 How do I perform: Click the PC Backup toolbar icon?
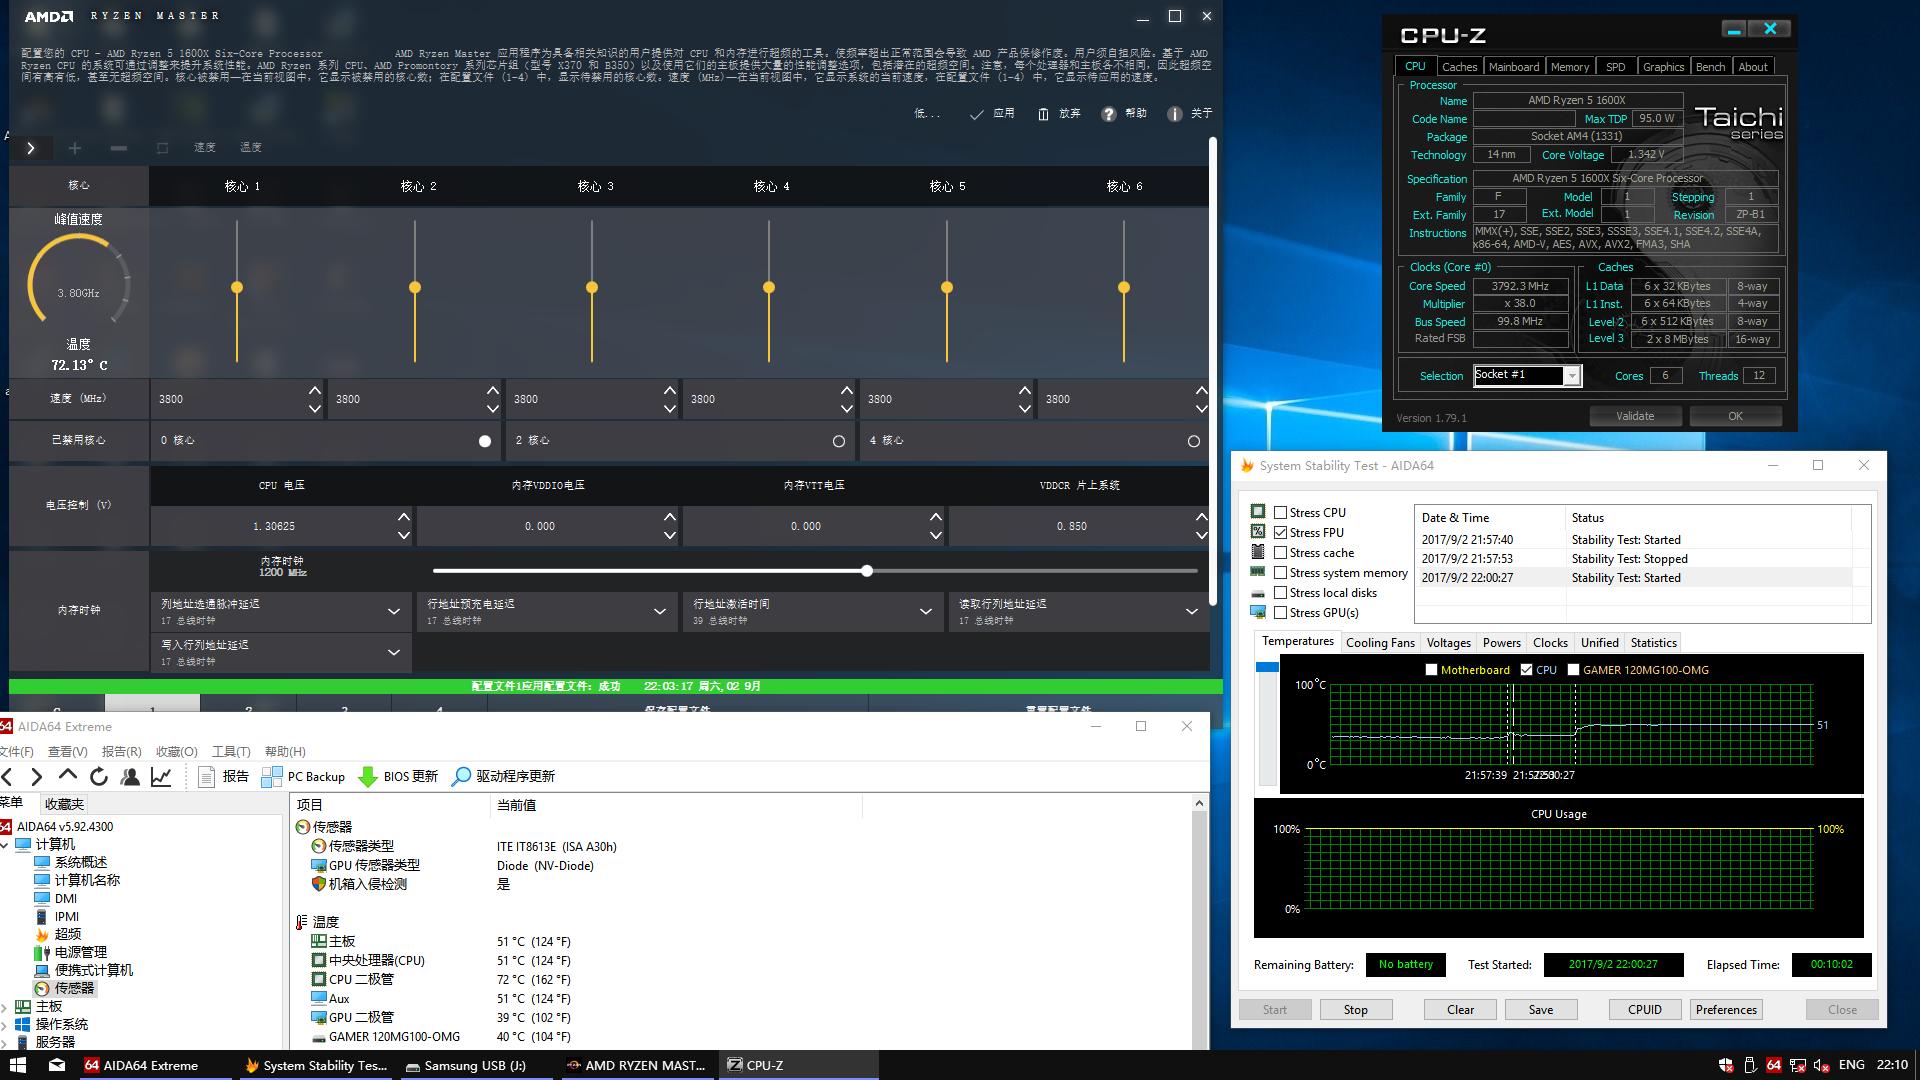pos(271,776)
